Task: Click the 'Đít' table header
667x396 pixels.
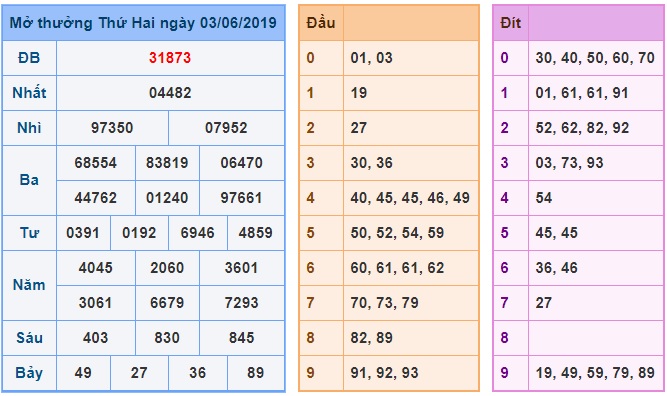Action: tap(510, 23)
